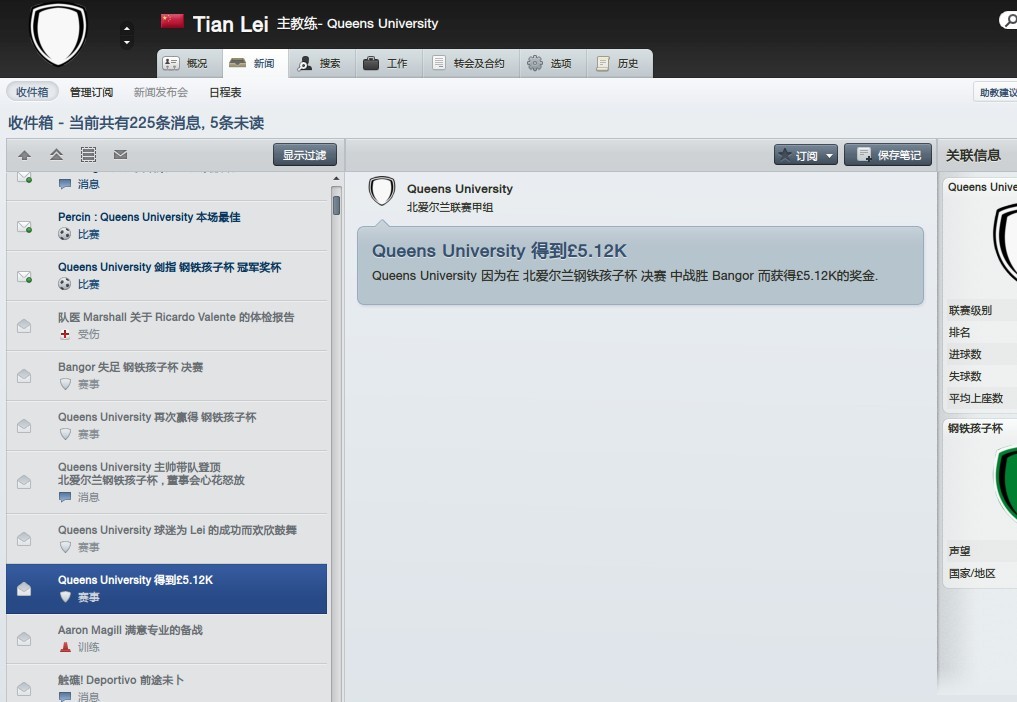Click 显示过滤 to expand filters
This screenshot has width=1017, height=702.
[x=304, y=154]
